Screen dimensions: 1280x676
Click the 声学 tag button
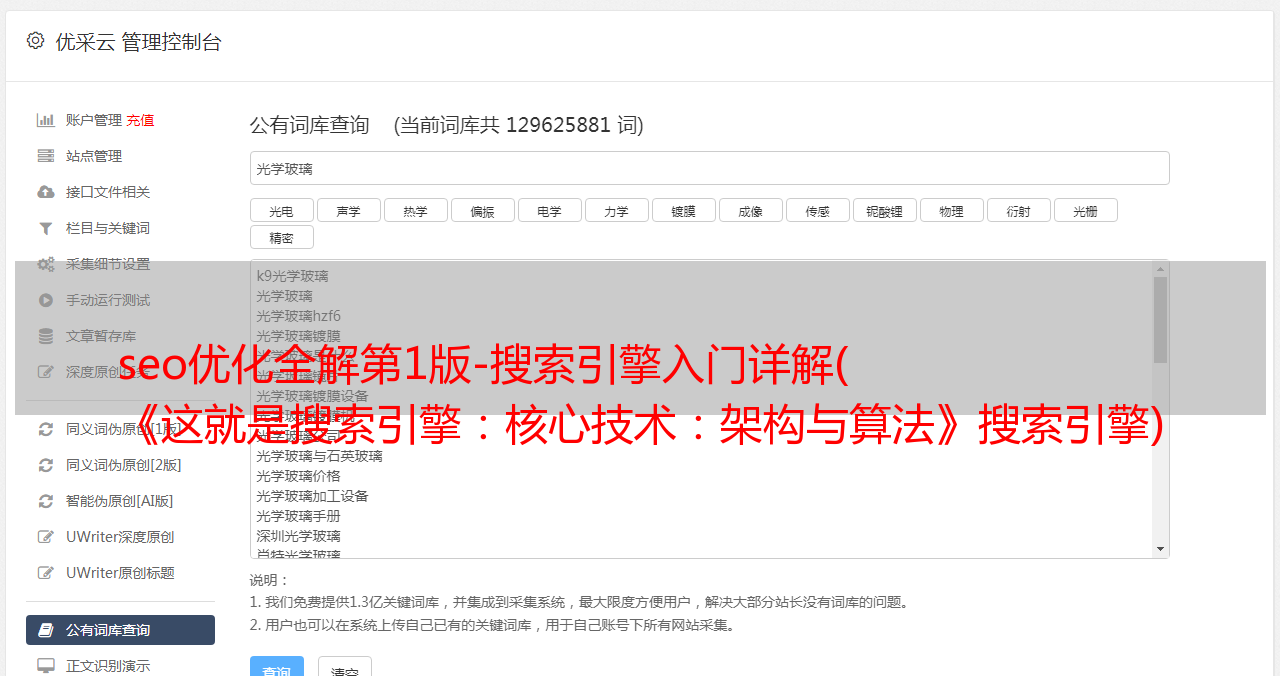[x=348, y=210]
